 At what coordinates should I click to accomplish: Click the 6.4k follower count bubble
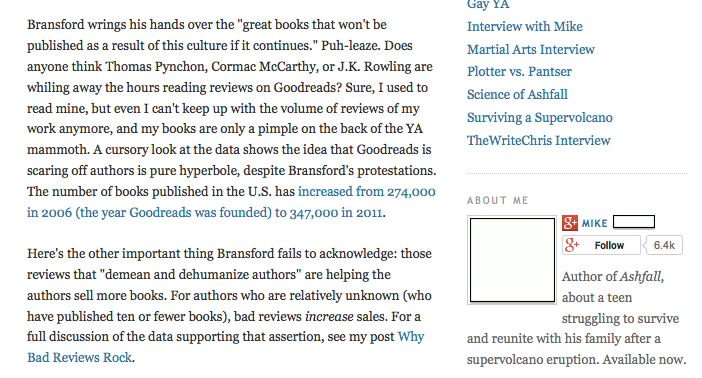[x=664, y=245]
